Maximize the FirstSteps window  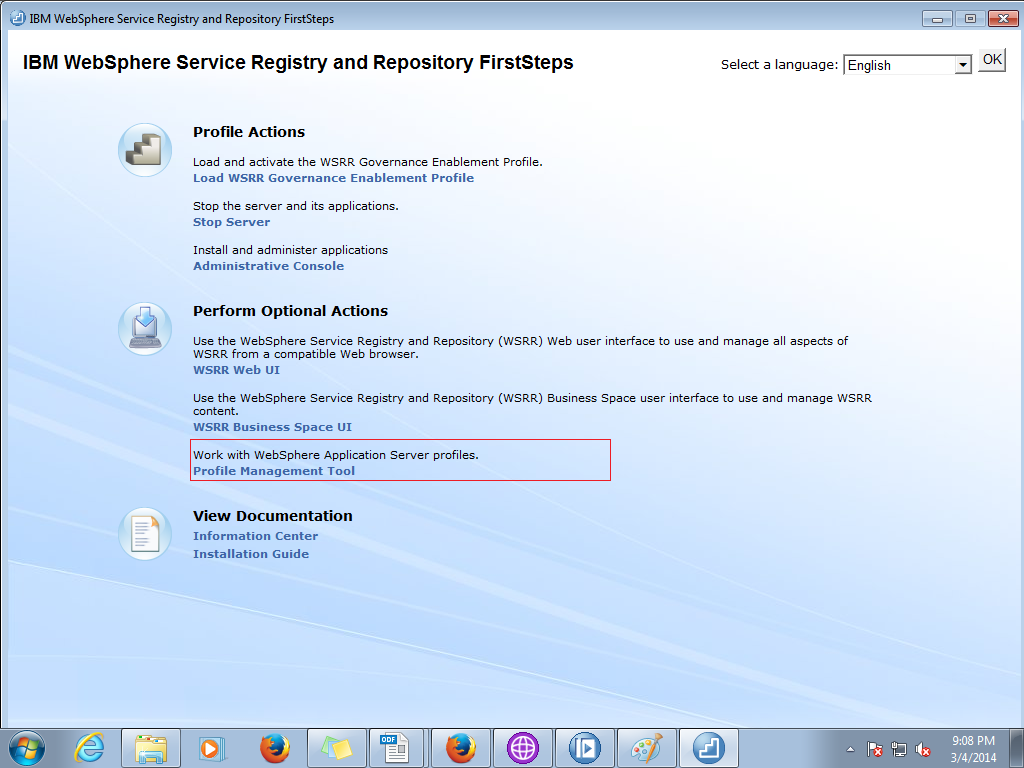point(970,18)
